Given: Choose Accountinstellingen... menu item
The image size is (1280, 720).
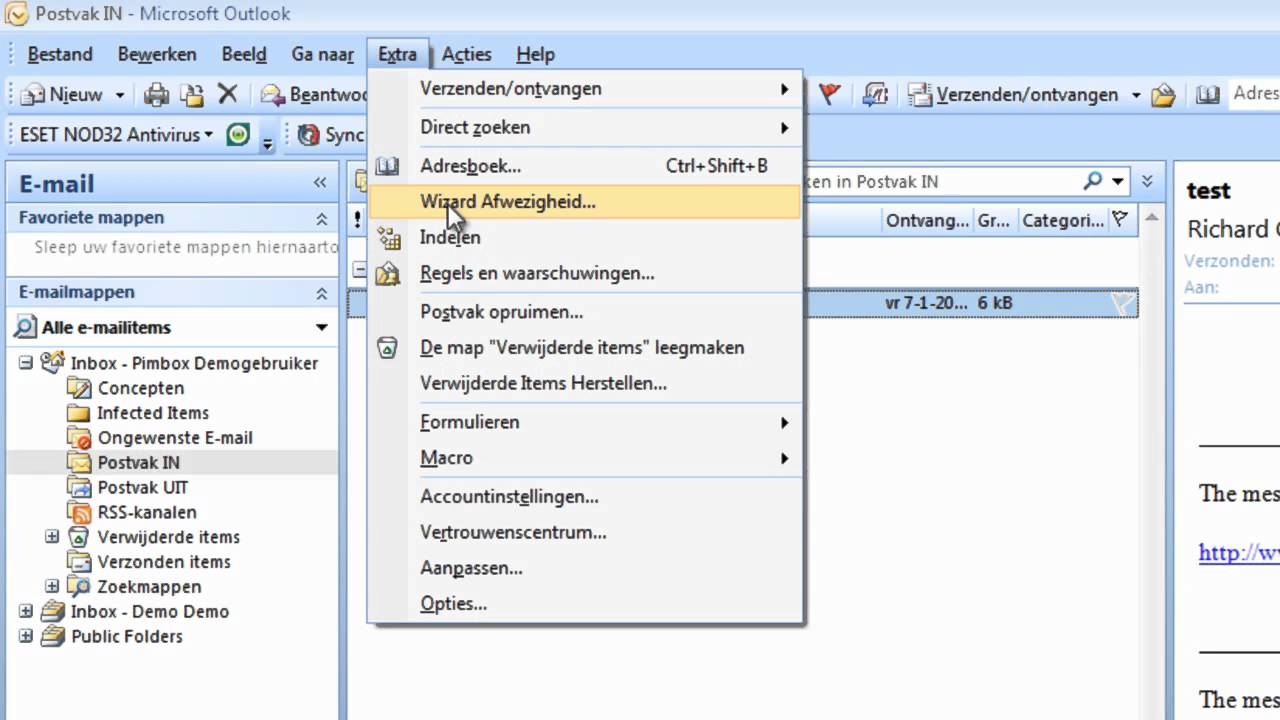Looking at the screenshot, I should [x=586, y=497].
